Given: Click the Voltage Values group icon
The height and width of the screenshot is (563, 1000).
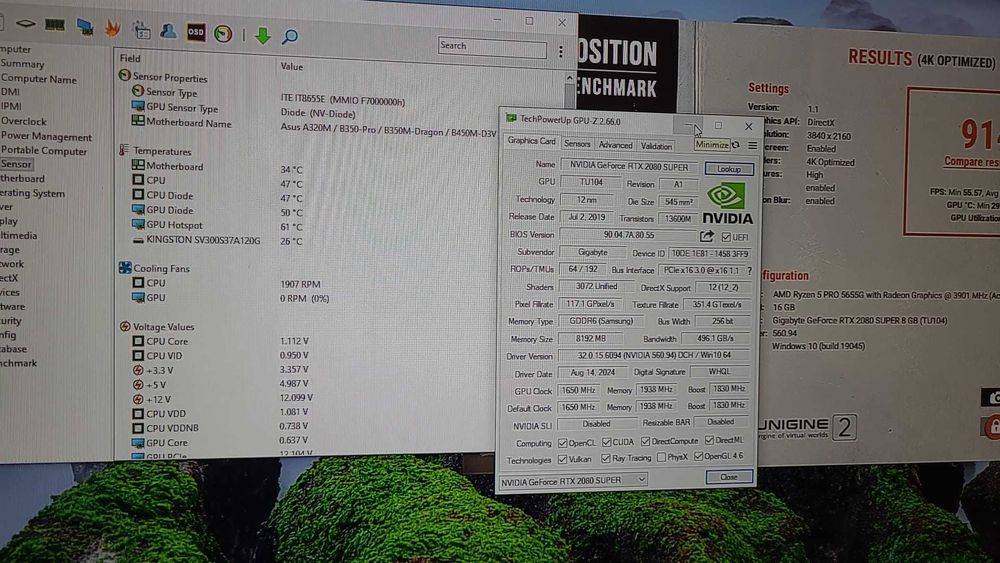Looking at the screenshot, I should click(125, 326).
